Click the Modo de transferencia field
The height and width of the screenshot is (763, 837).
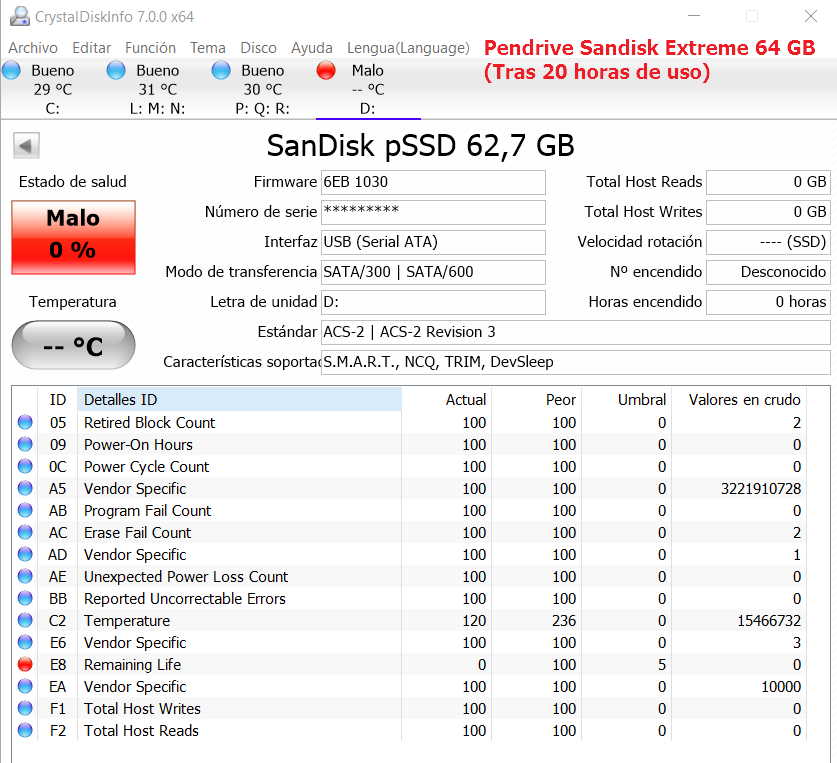(x=433, y=272)
